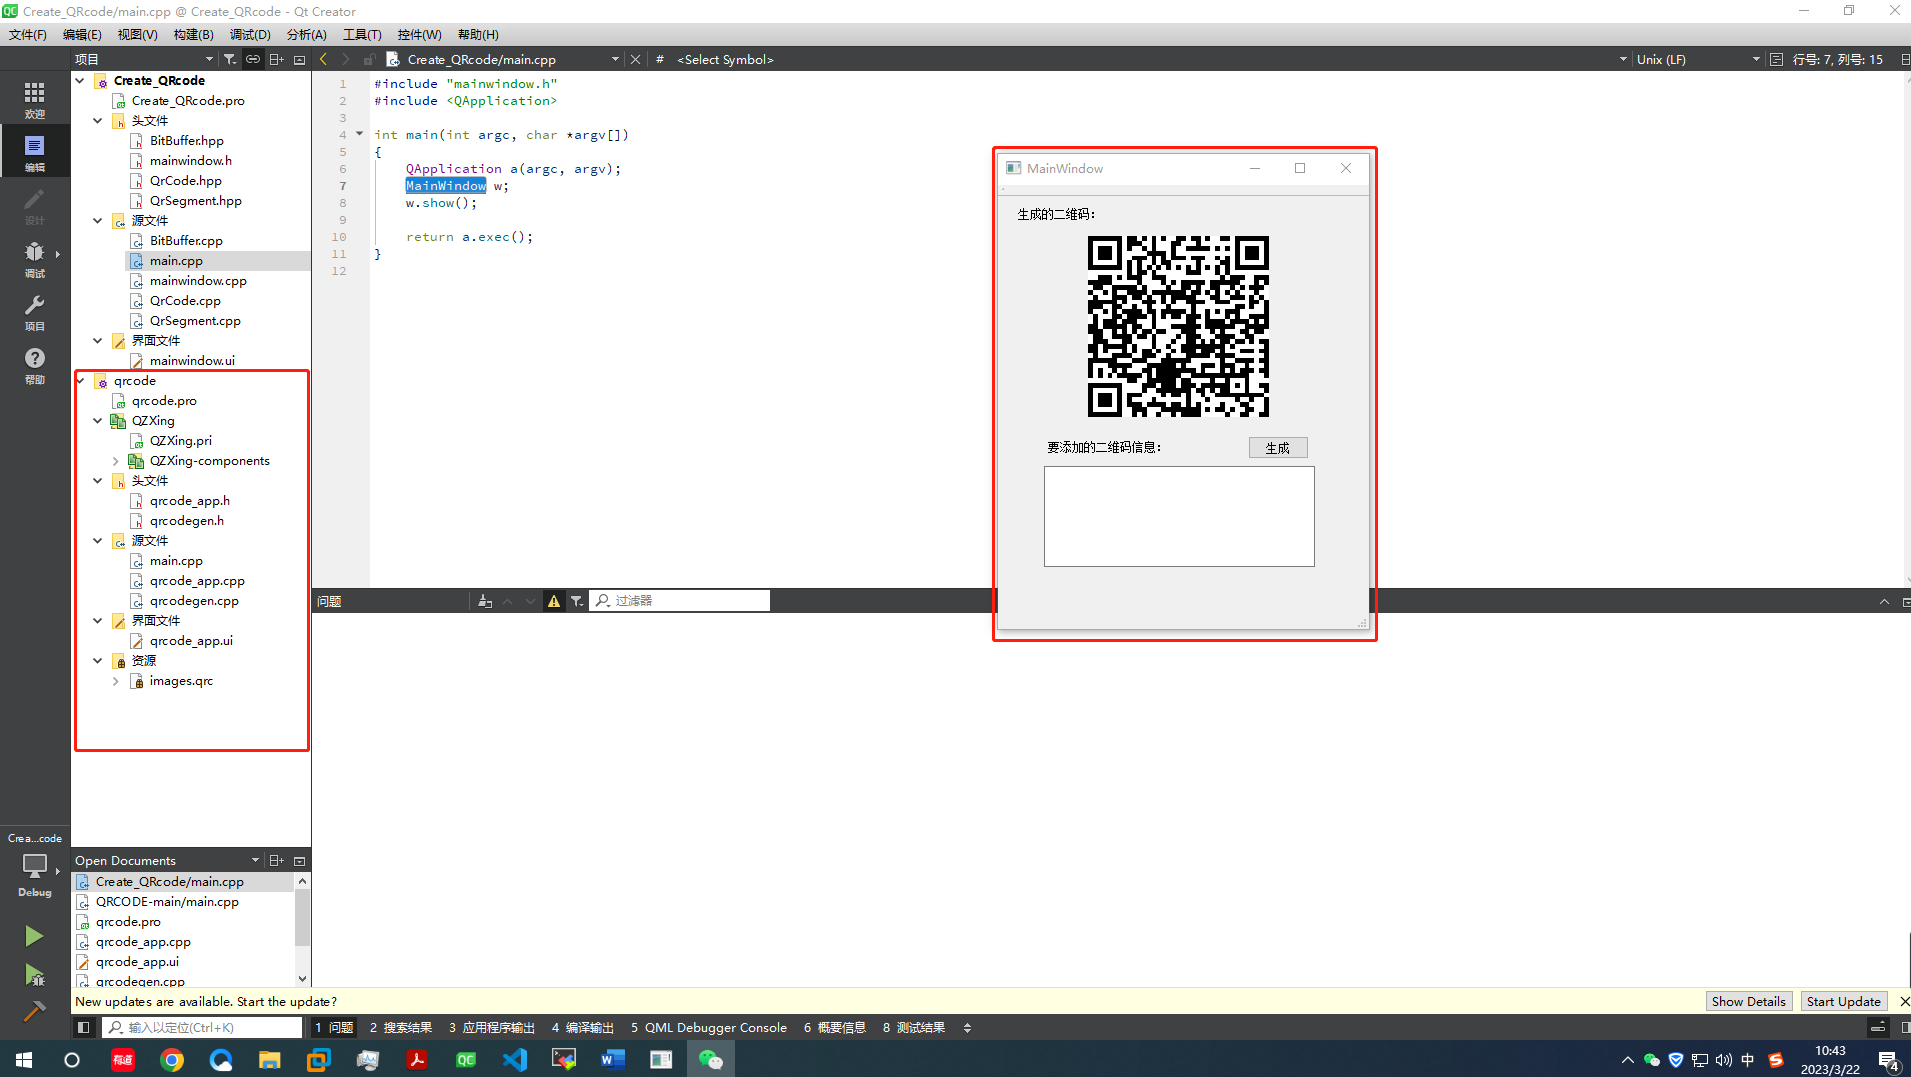Switch to 搜索结果 output pane
The height and width of the screenshot is (1077, 1911).
[400, 1027]
